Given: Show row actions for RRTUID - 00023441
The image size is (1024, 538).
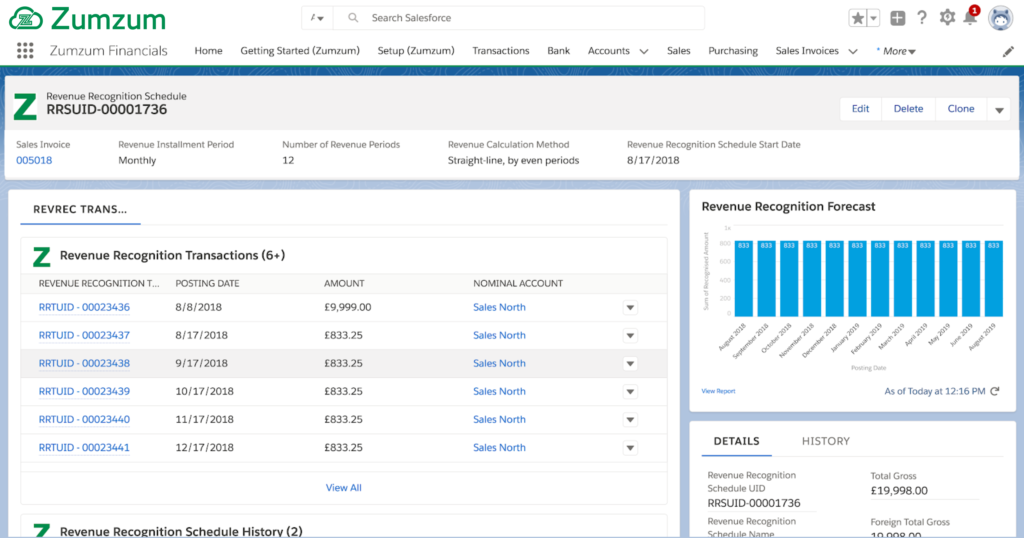Looking at the screenshot, I should (630, 448).
